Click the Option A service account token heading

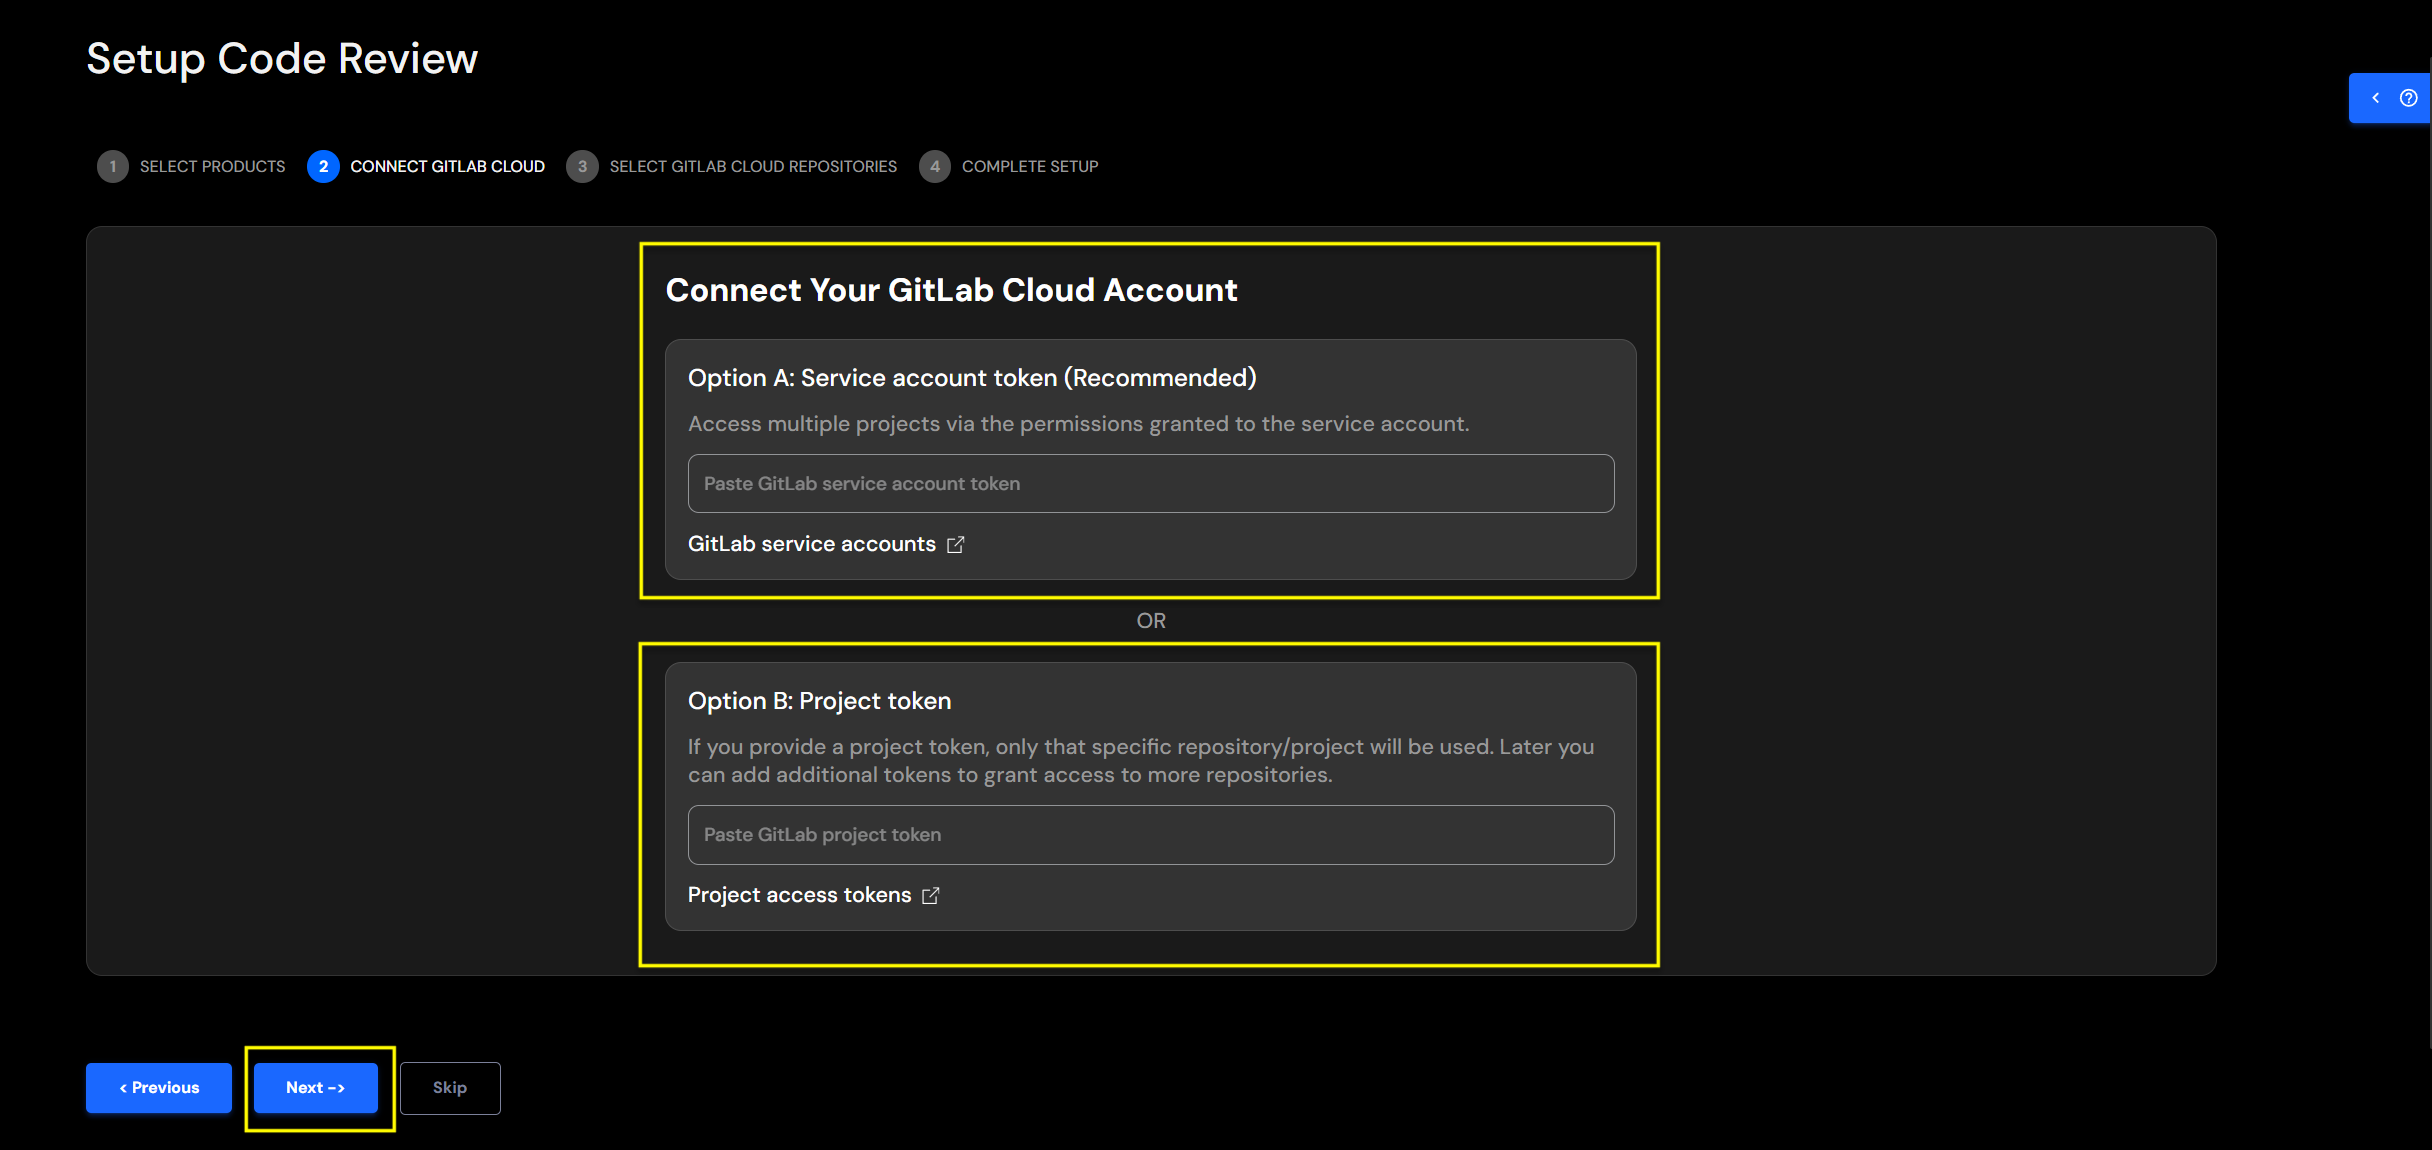pos(971,378)
